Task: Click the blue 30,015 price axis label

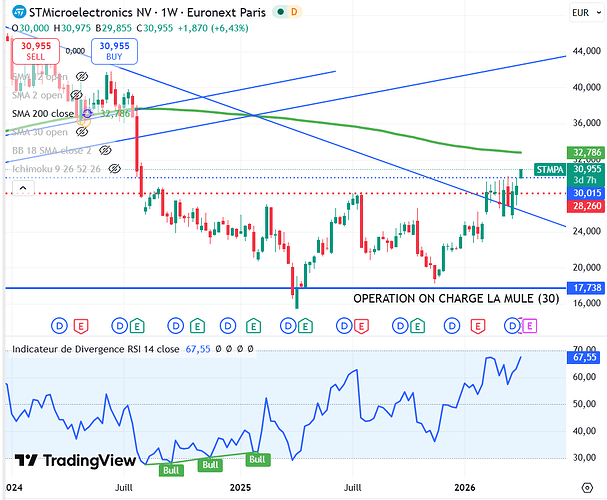Action: pyautogui.click(x=587, y=193)
